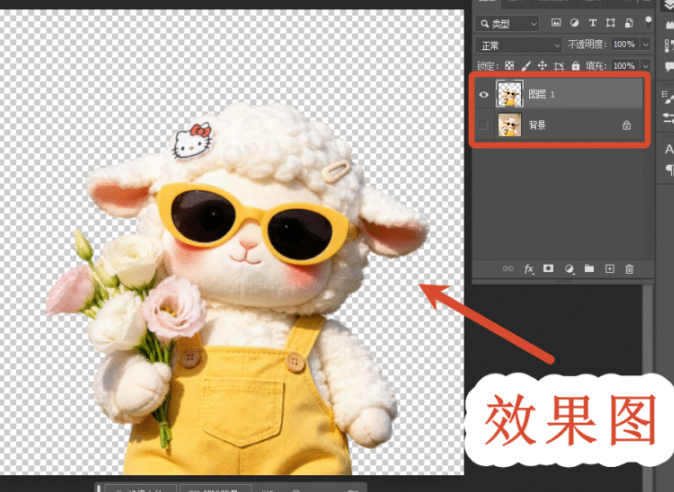Screen dimensions: 674x492
Task: Click the 背景 layer lock icon
Action: tap(627, 125)
